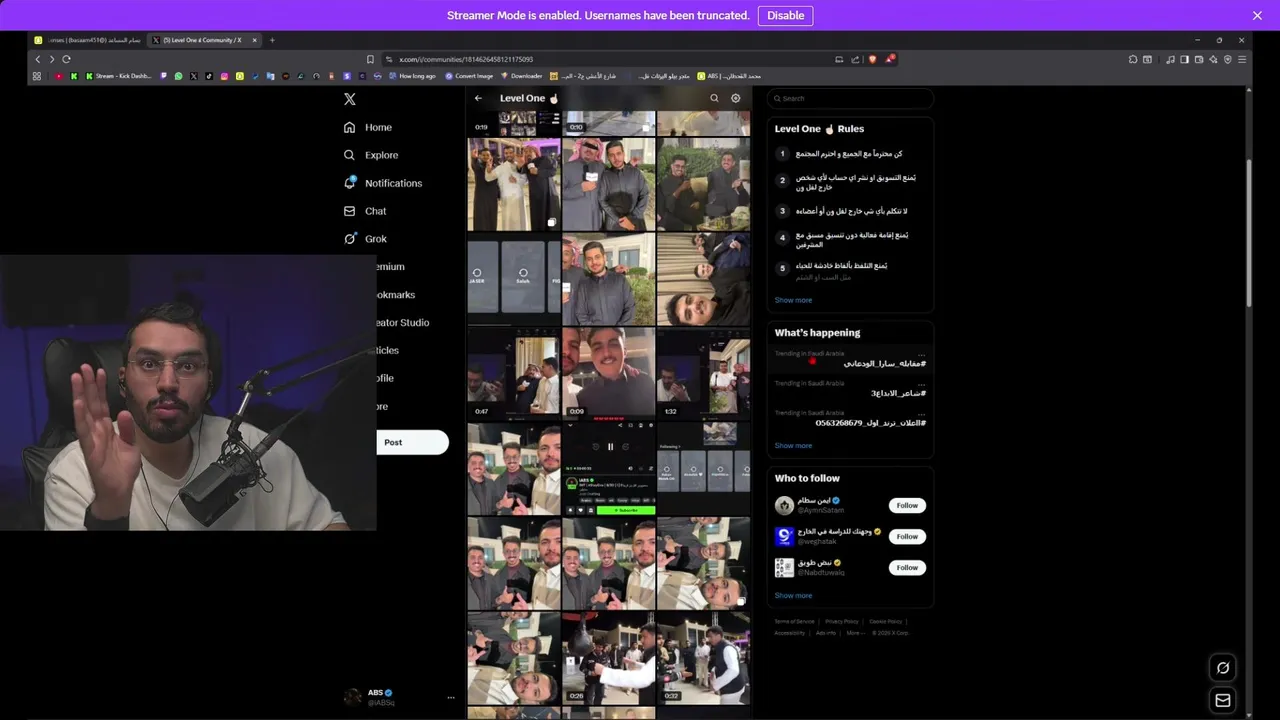1280x720 pixels.
Task: Open the Convert Image bookmark
Action: pos(469,76)
